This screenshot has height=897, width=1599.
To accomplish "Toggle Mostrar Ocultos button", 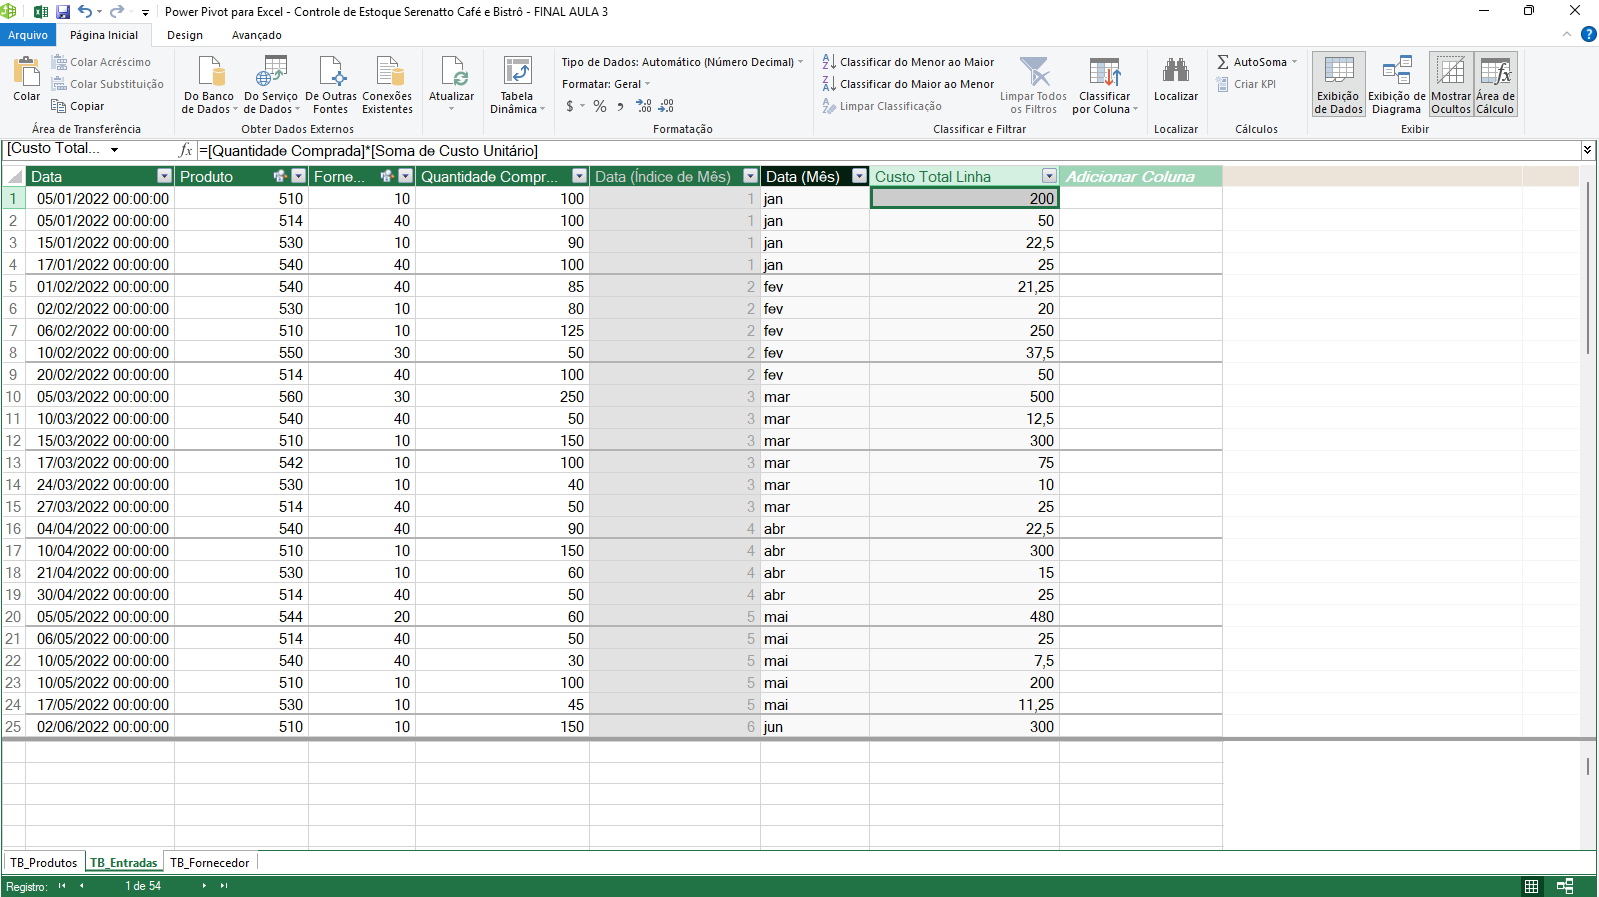I will click(1451, 84).
